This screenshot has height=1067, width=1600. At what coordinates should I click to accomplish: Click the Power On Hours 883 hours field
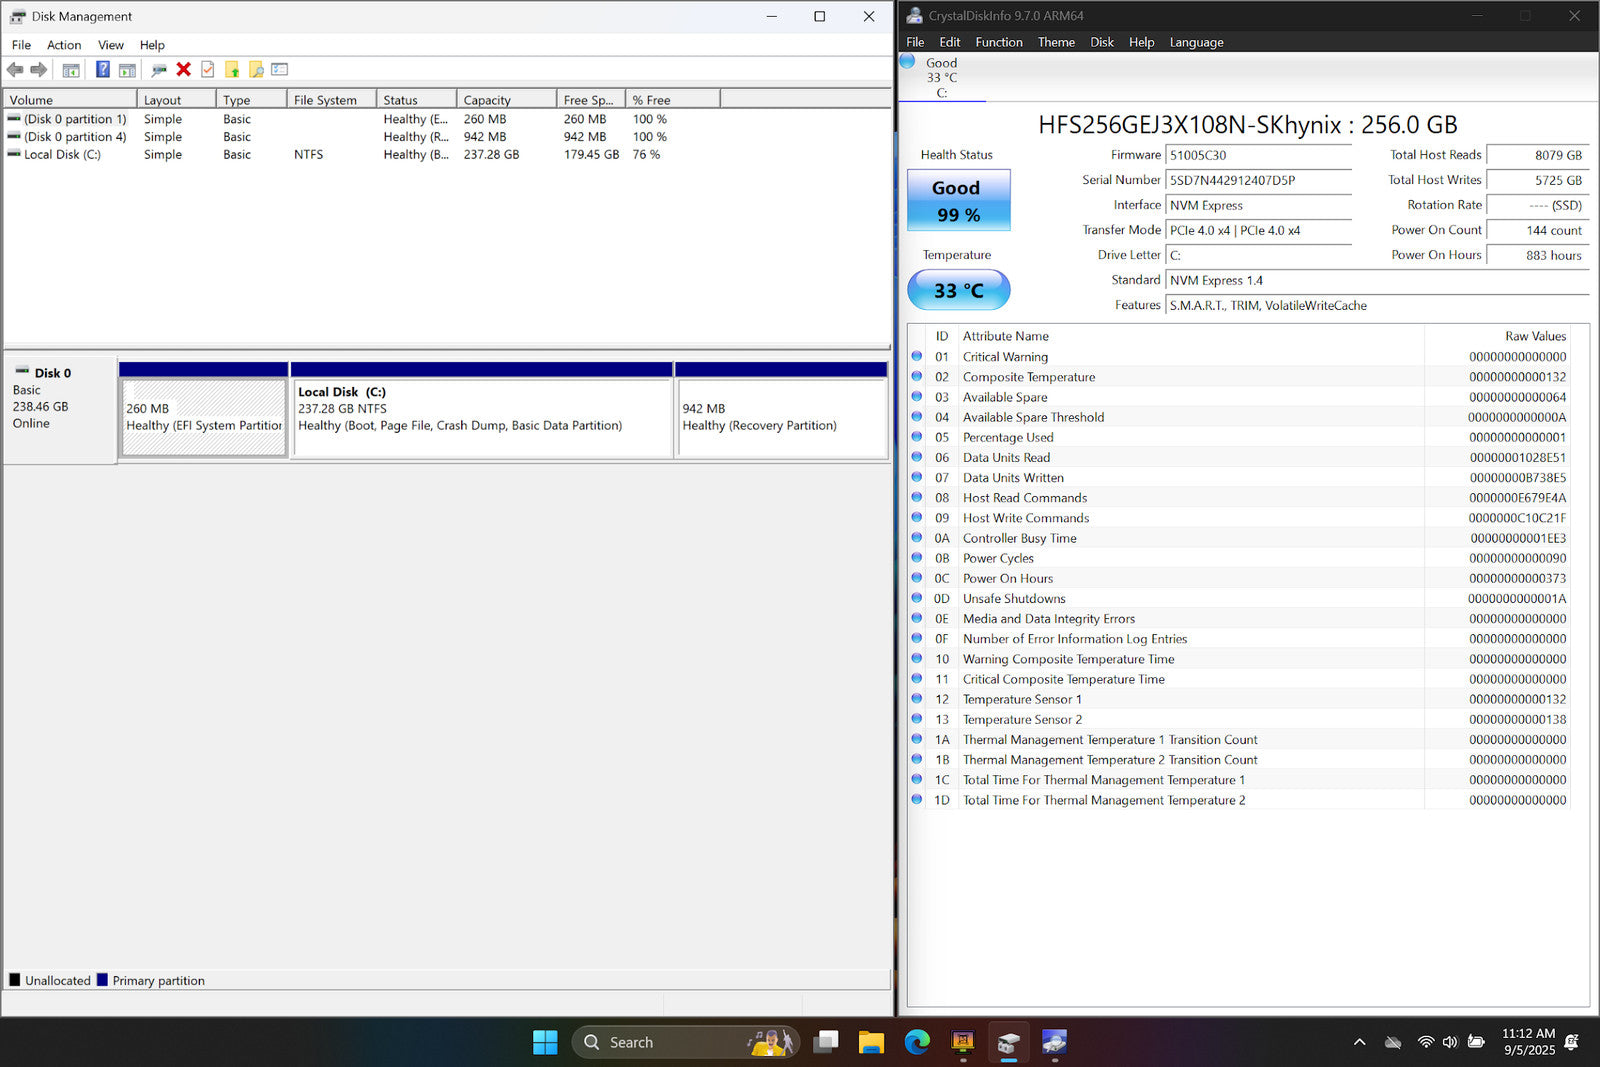pyautogui.click(x=1537, y=255)
